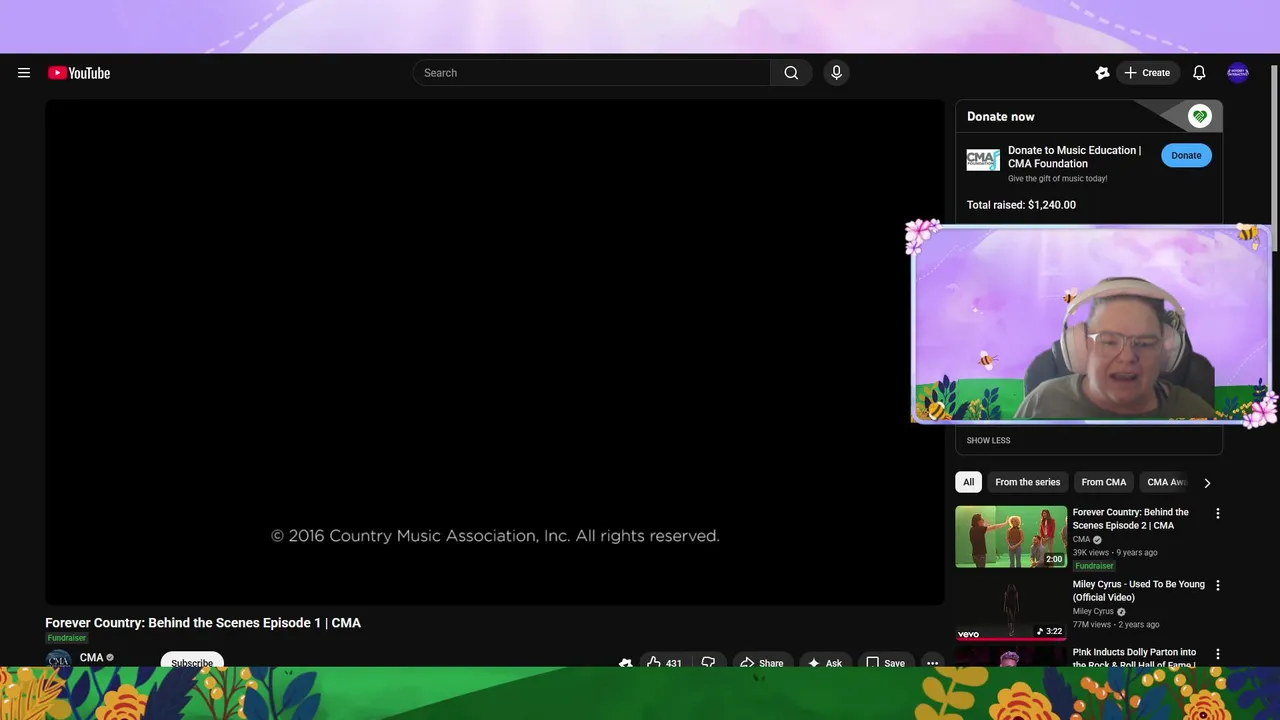Viewport: 1280px width, 720px height.
Task: Click the 'Donate now' heading
Action: [1000, 117]
